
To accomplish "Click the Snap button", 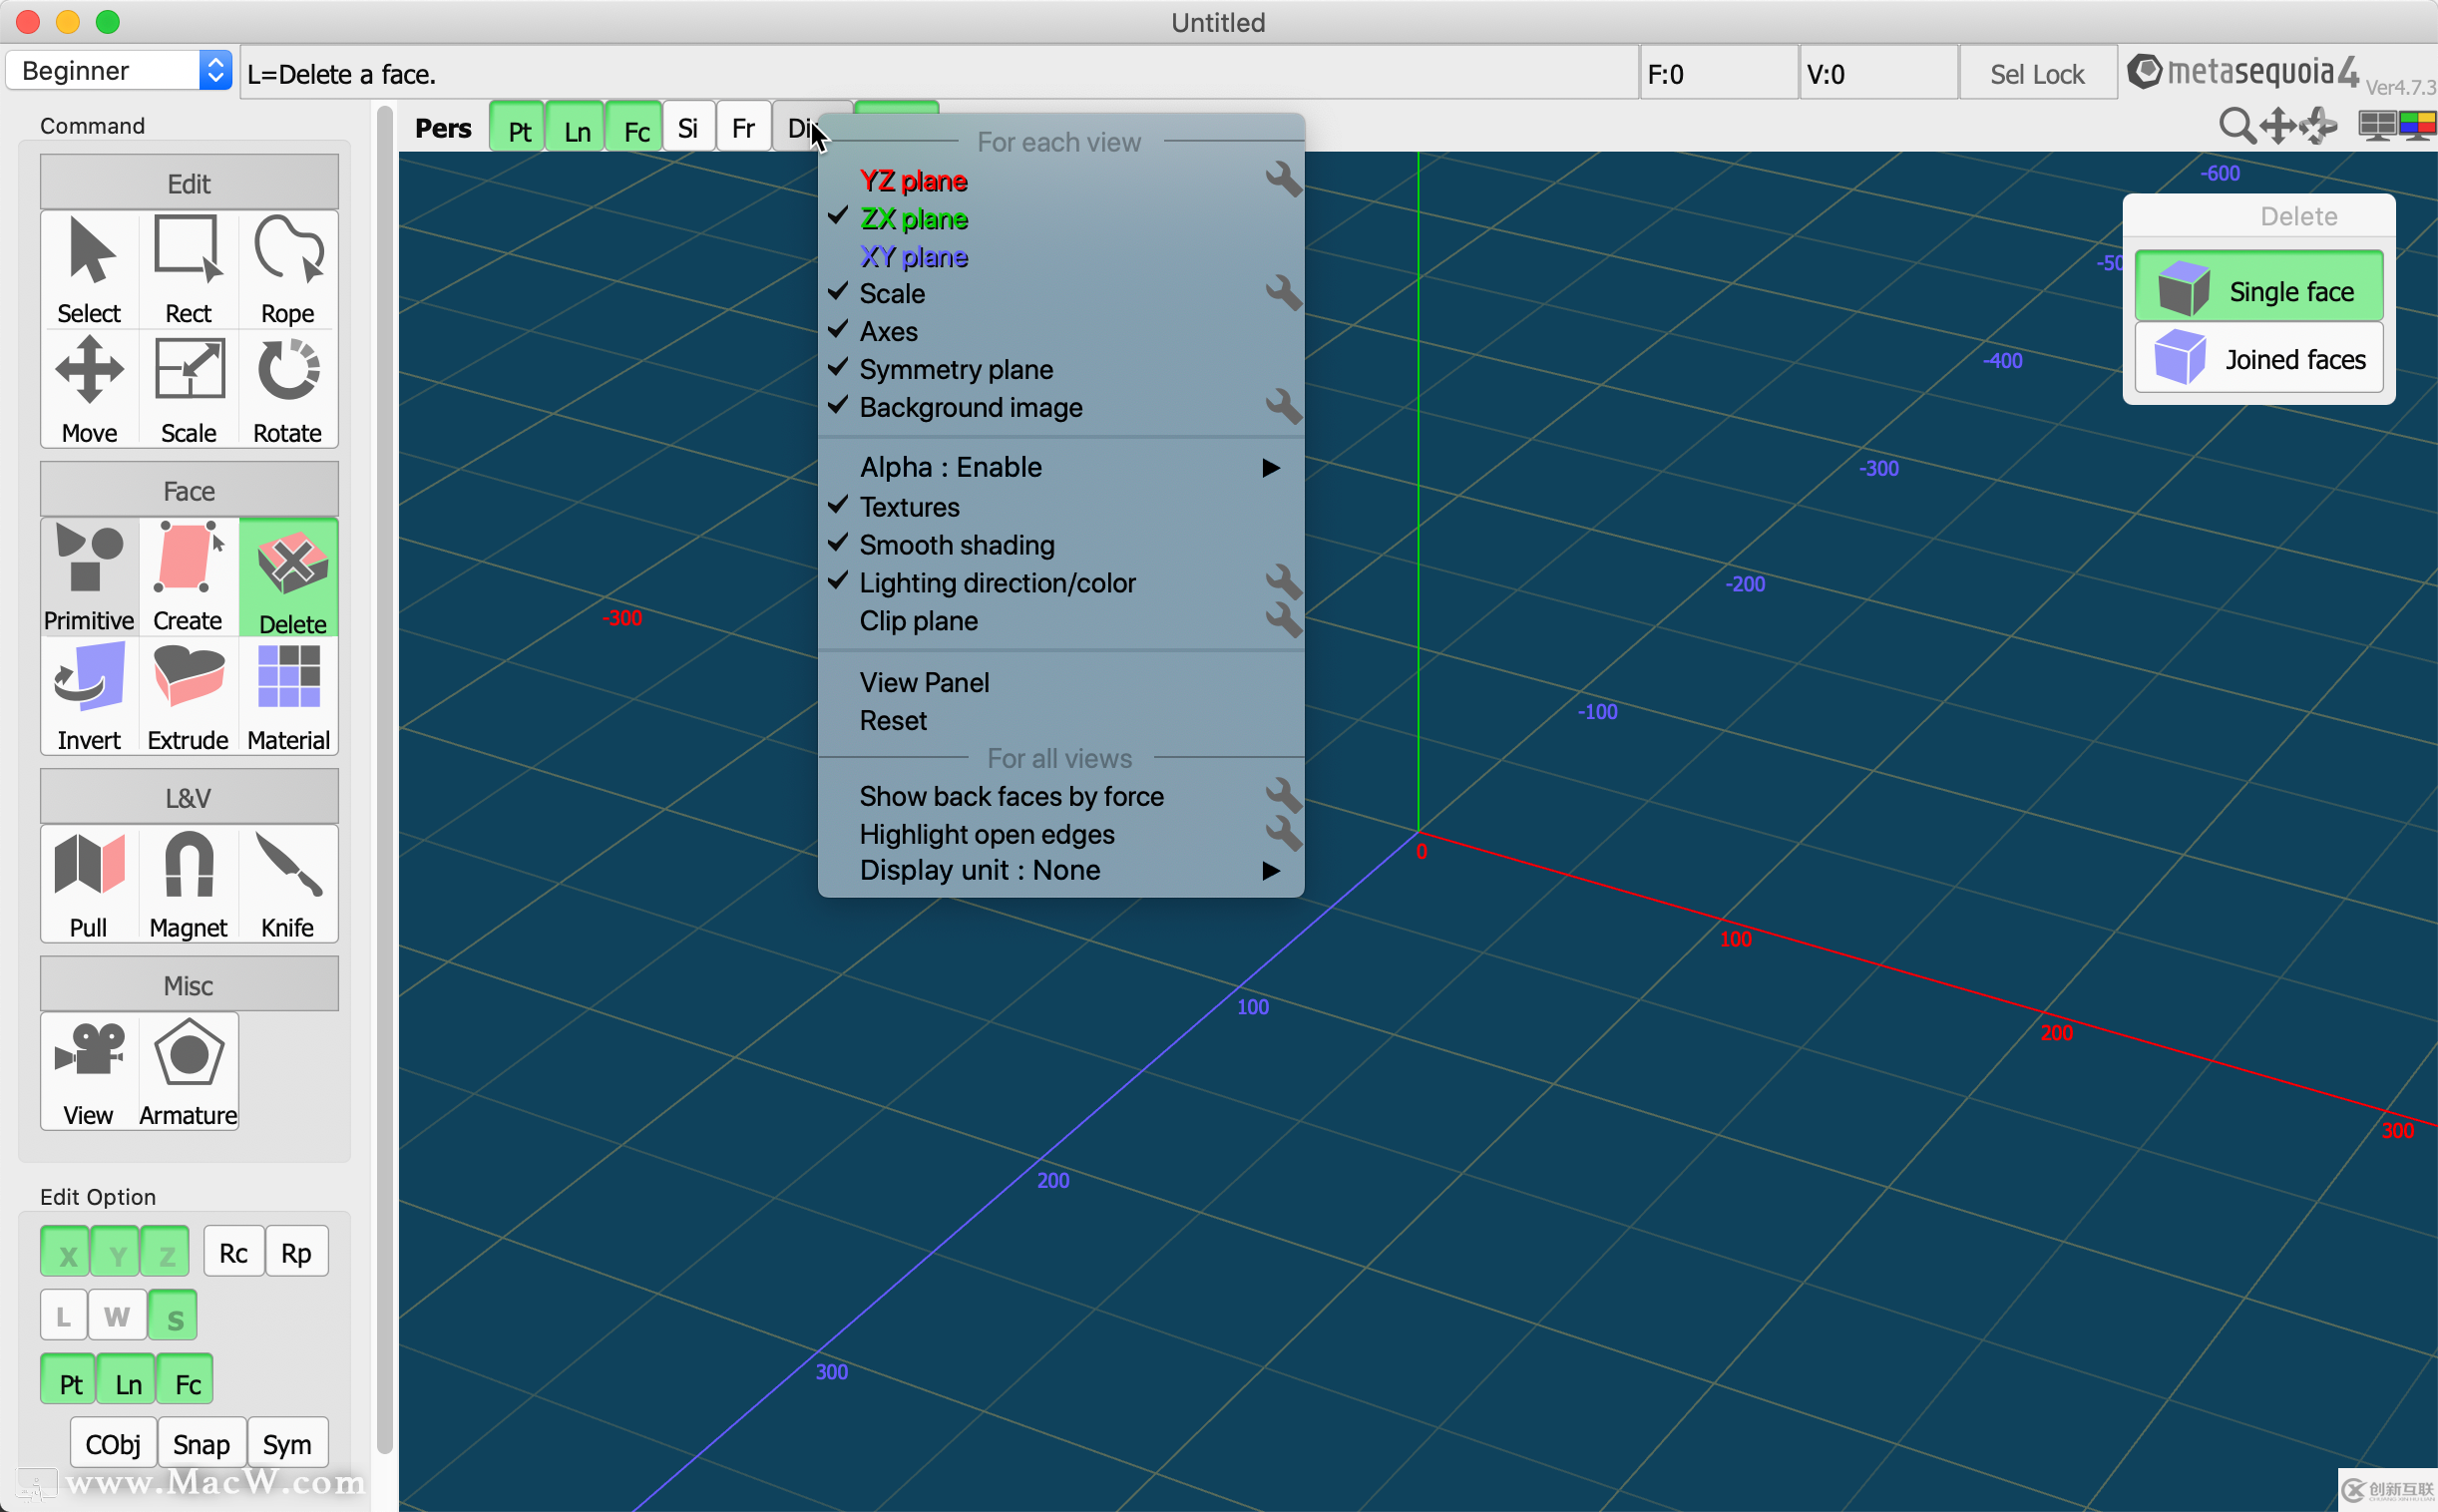I will [201, 1443].
